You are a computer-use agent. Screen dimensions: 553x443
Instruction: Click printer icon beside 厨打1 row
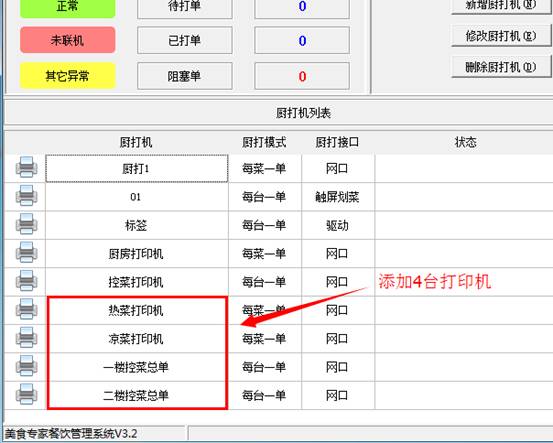click(x=26, y=167)
